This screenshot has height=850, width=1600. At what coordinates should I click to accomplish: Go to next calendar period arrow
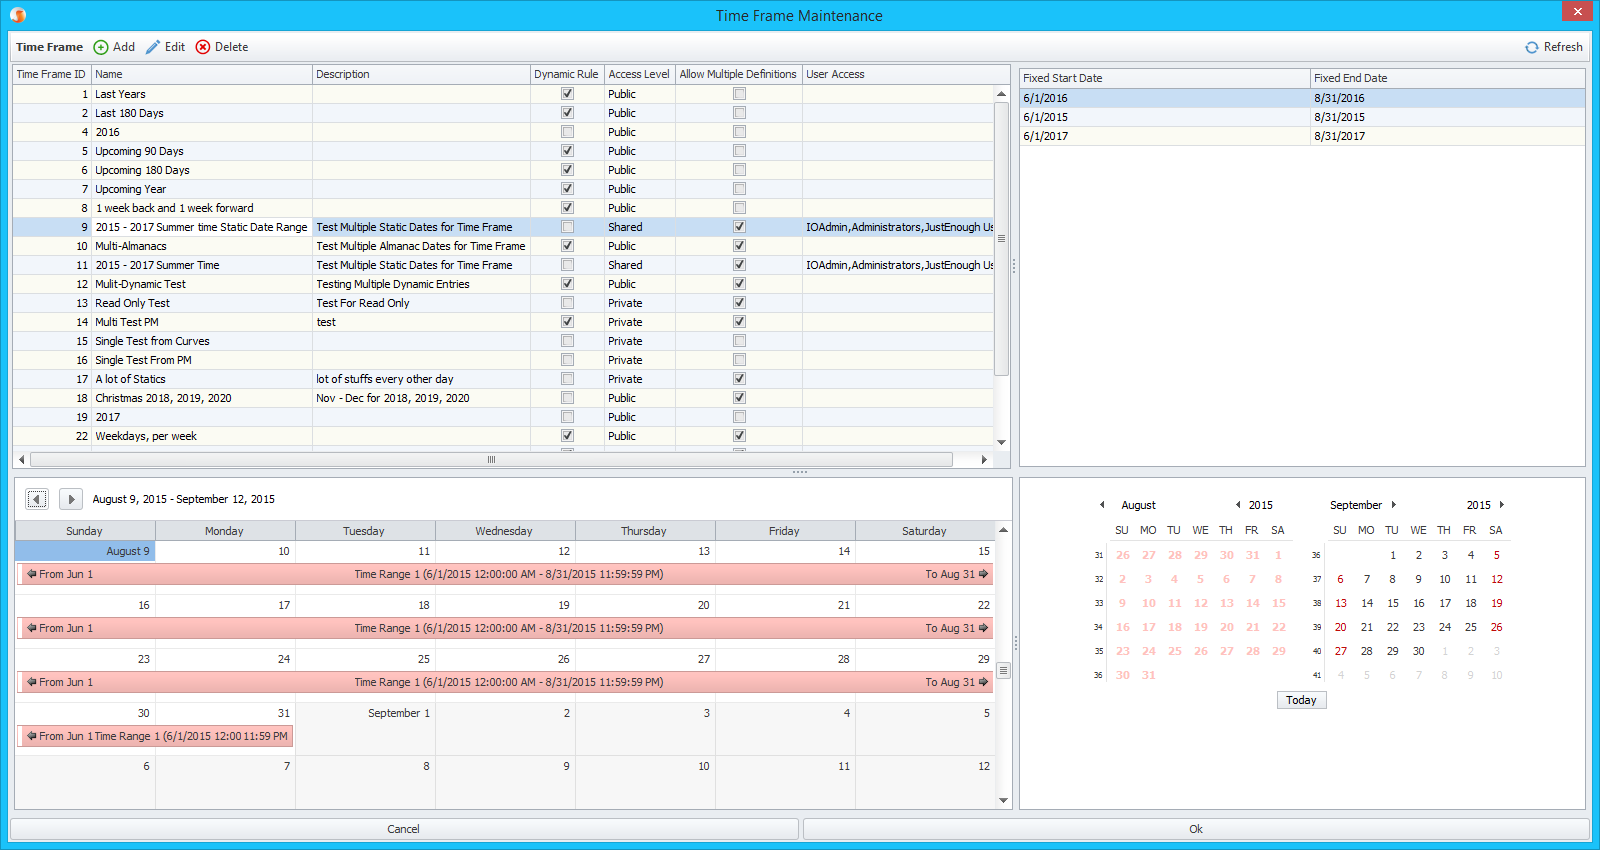[x=71, y=499]
